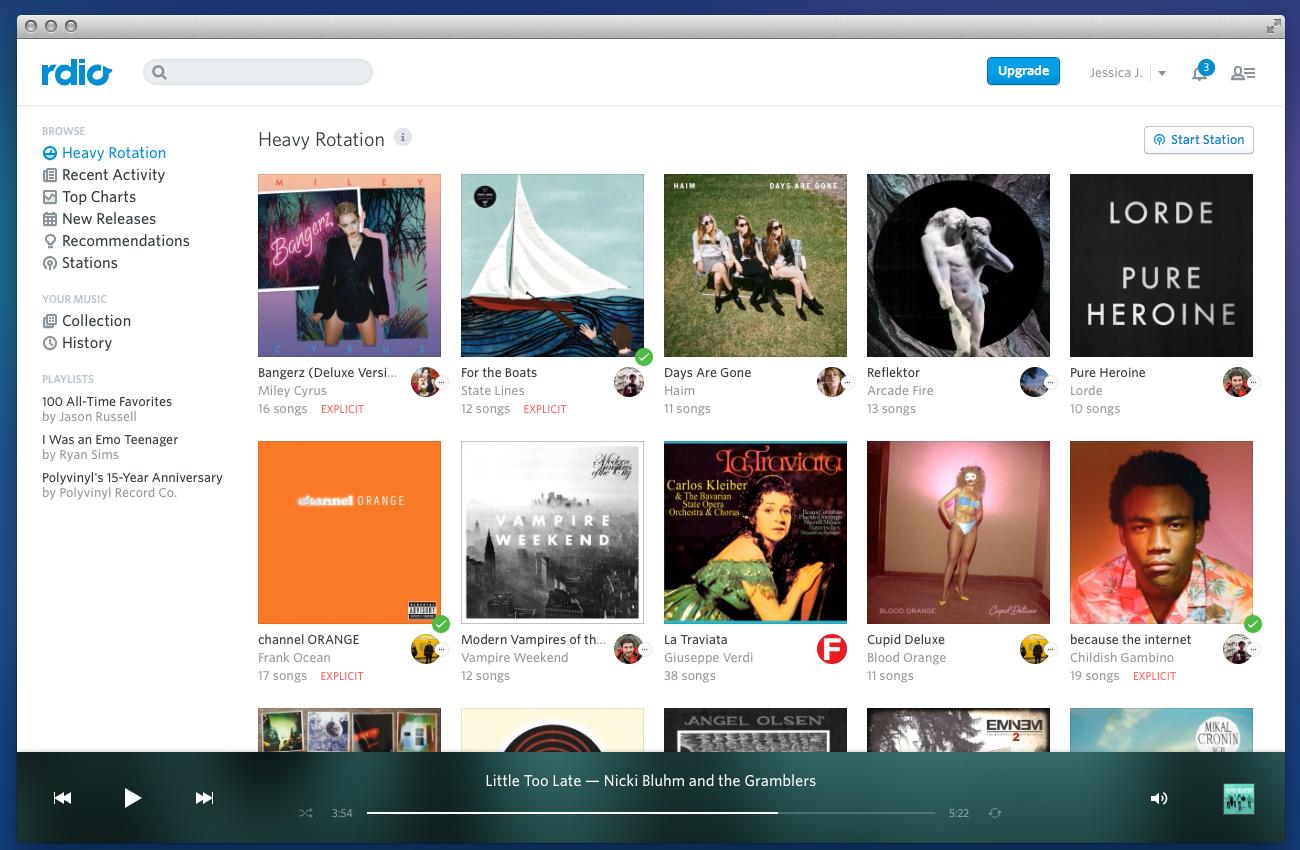This screenshot has width=1300, height=850.
Task: Click user avatar beside Pure Heroine
Action: (x=1238, y=382)
